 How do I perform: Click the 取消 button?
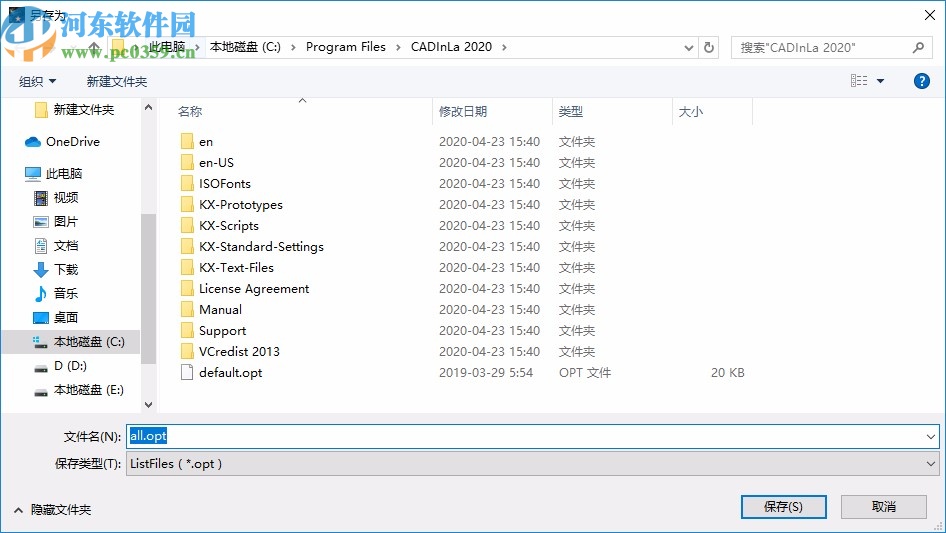point(884,506)
